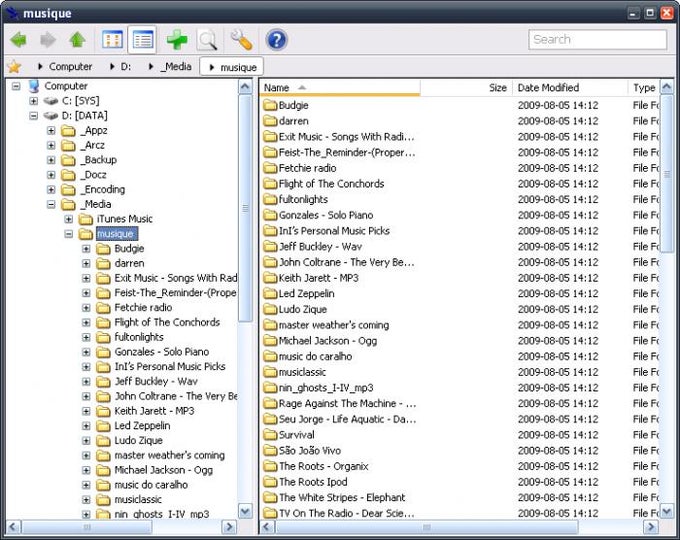Select 'fultonlights' in the folder tree
The image size is (680, 540).
[x=139, y=337]
